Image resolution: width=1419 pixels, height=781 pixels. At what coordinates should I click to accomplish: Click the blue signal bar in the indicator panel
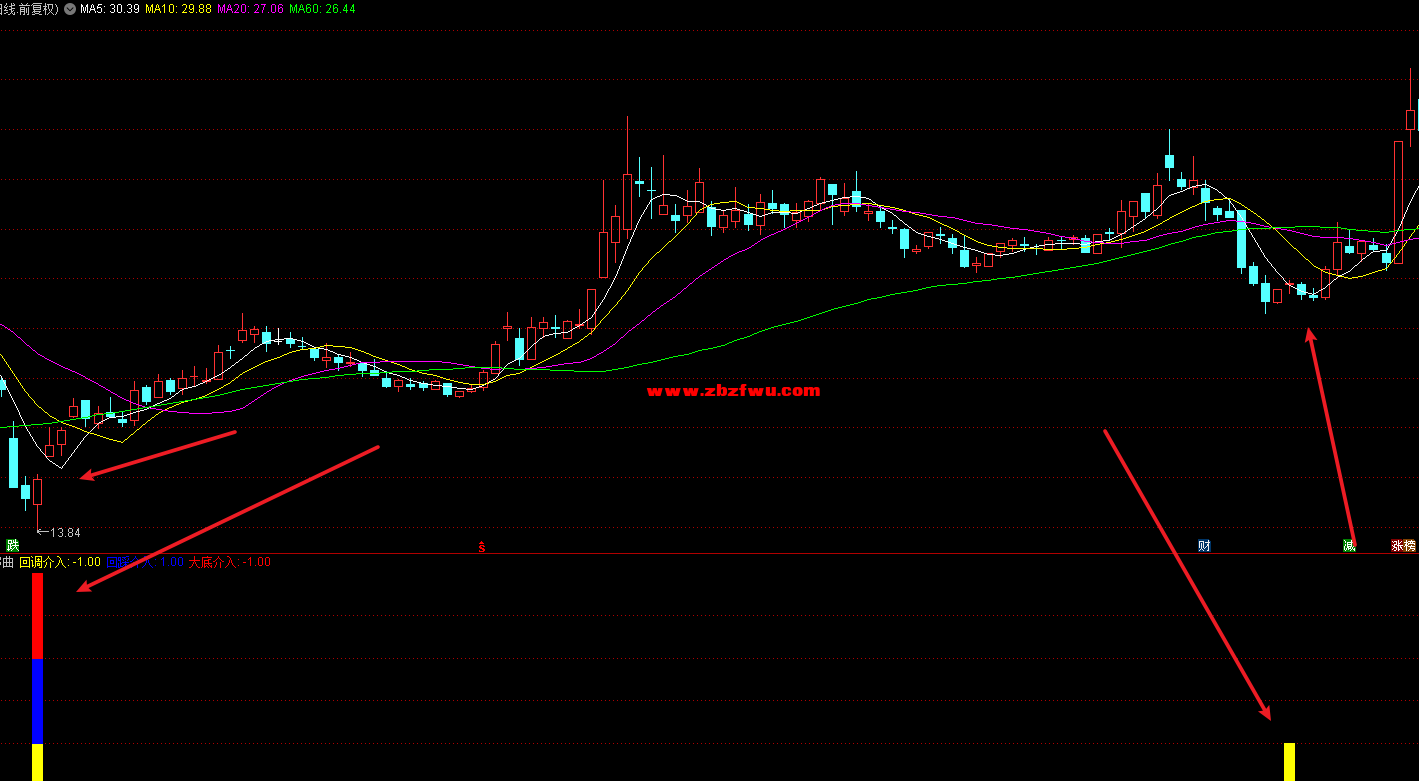coord(37,700)
